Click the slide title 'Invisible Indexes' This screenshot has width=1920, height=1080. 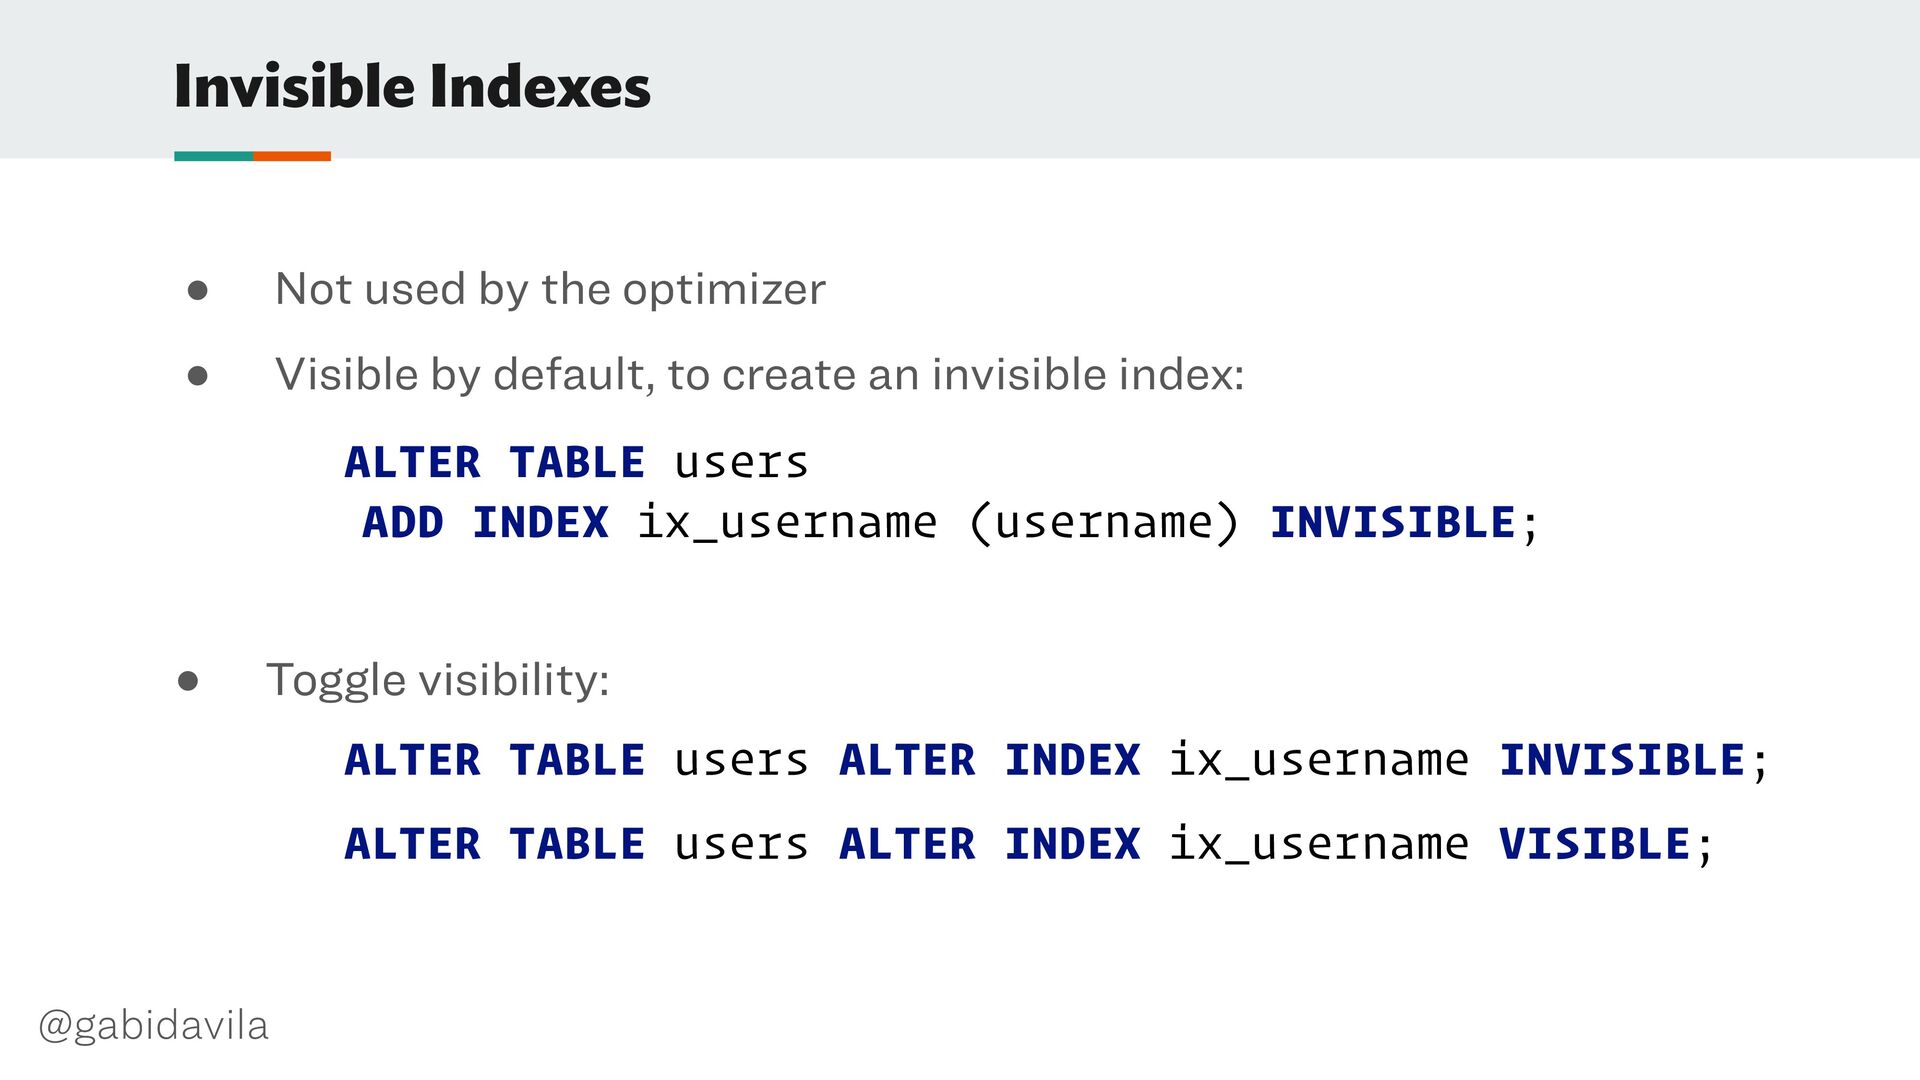412,86
